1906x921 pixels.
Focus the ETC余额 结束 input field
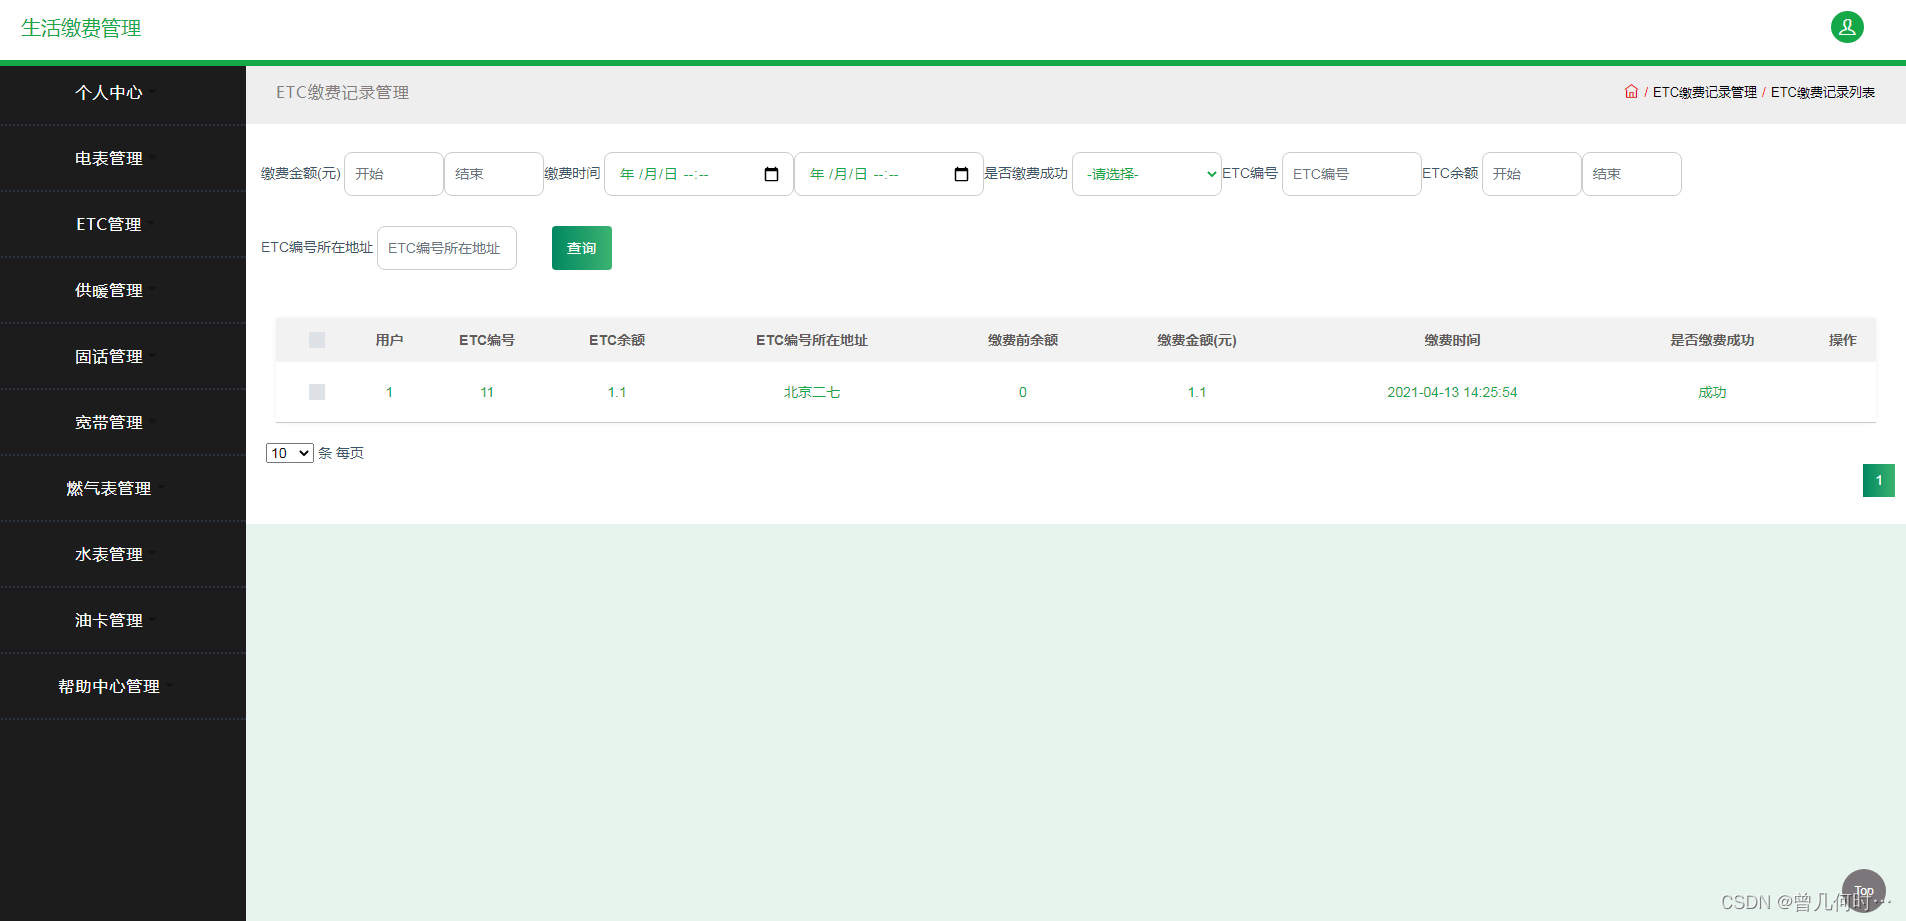(x=1632, y=174)
